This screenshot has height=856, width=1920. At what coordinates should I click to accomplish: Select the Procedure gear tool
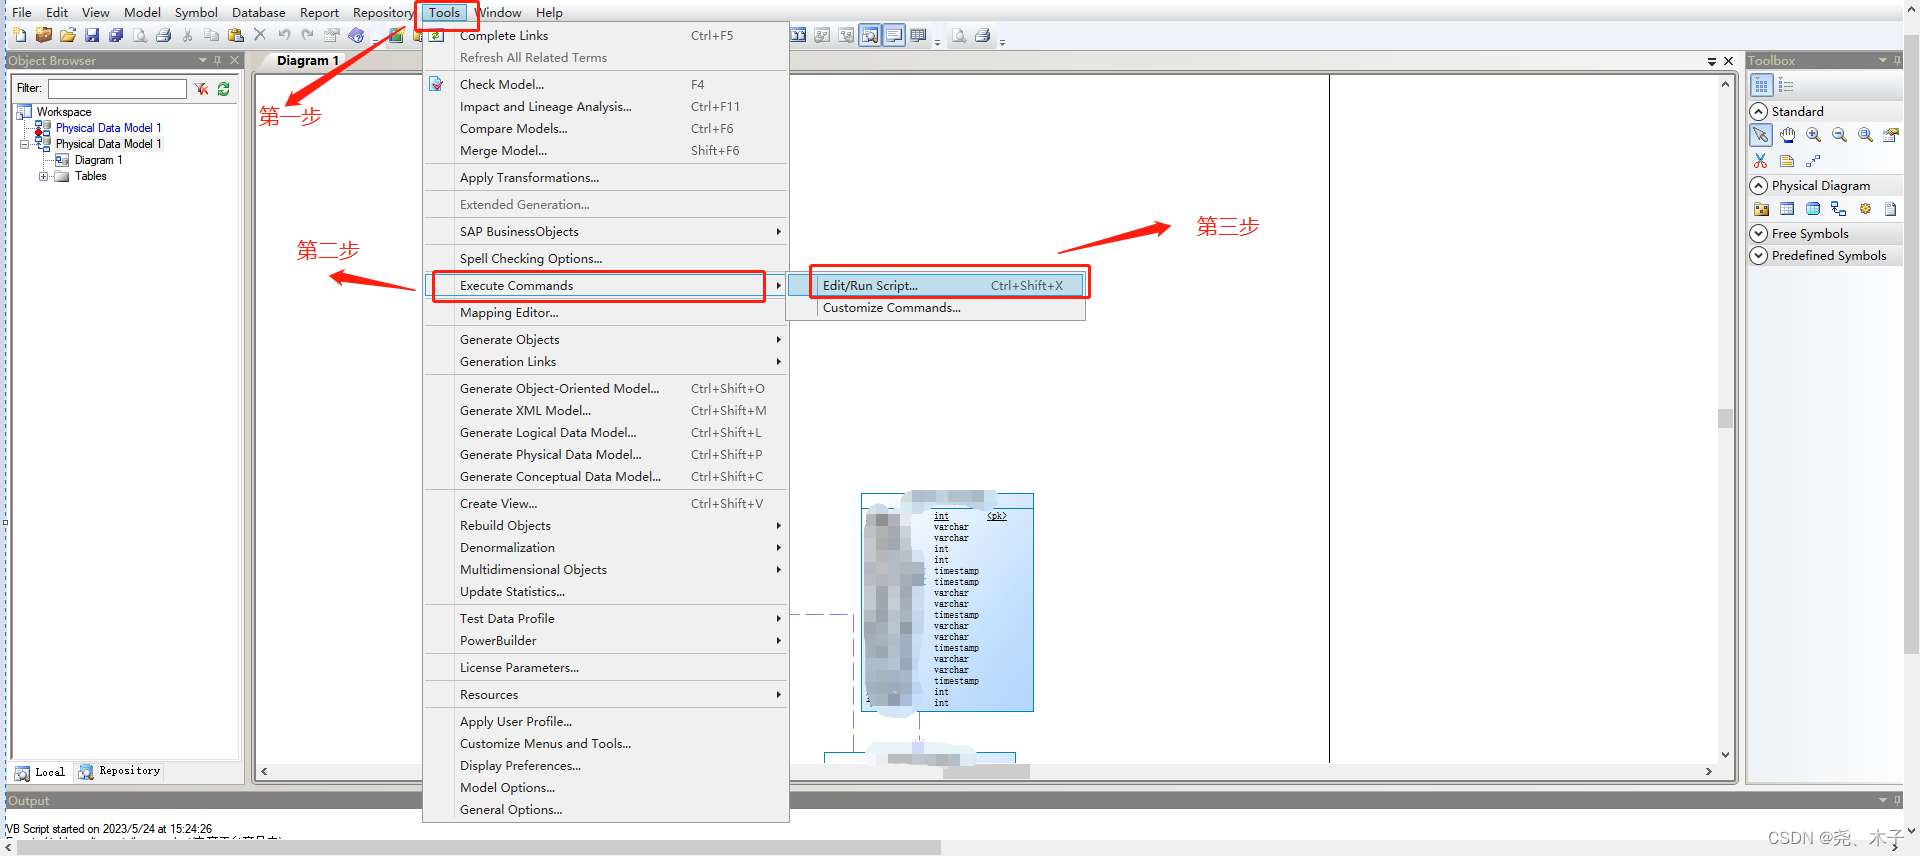(1865, 209)
